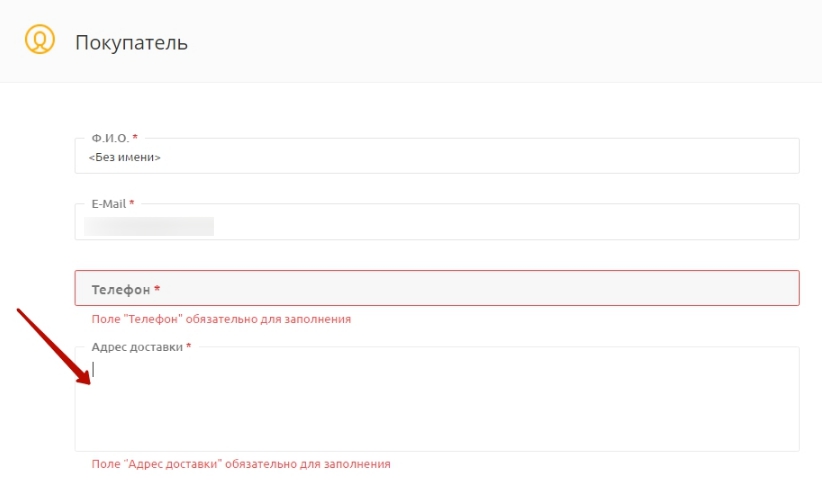Image resolution: width=822 pixels, height=482 pixels.
Task: Select the "<Без имени>" name text
Action: coord(125,157)
